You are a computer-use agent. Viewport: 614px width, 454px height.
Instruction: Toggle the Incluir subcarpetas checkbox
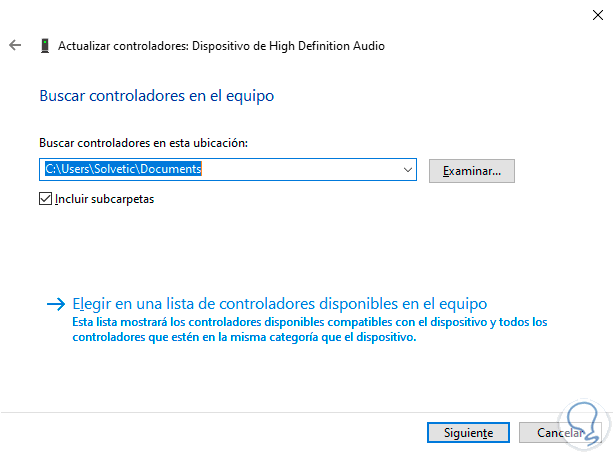pyautogui.click(x=45, y=198)
